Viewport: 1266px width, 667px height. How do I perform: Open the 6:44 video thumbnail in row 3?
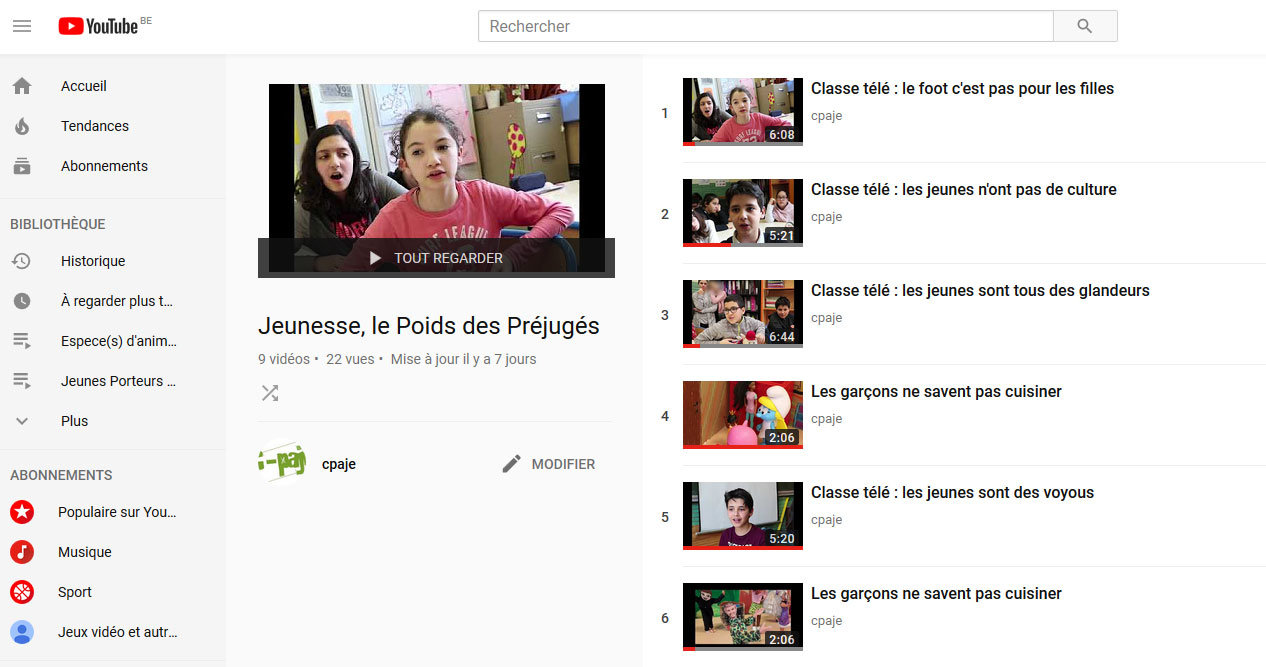[743, 314]
